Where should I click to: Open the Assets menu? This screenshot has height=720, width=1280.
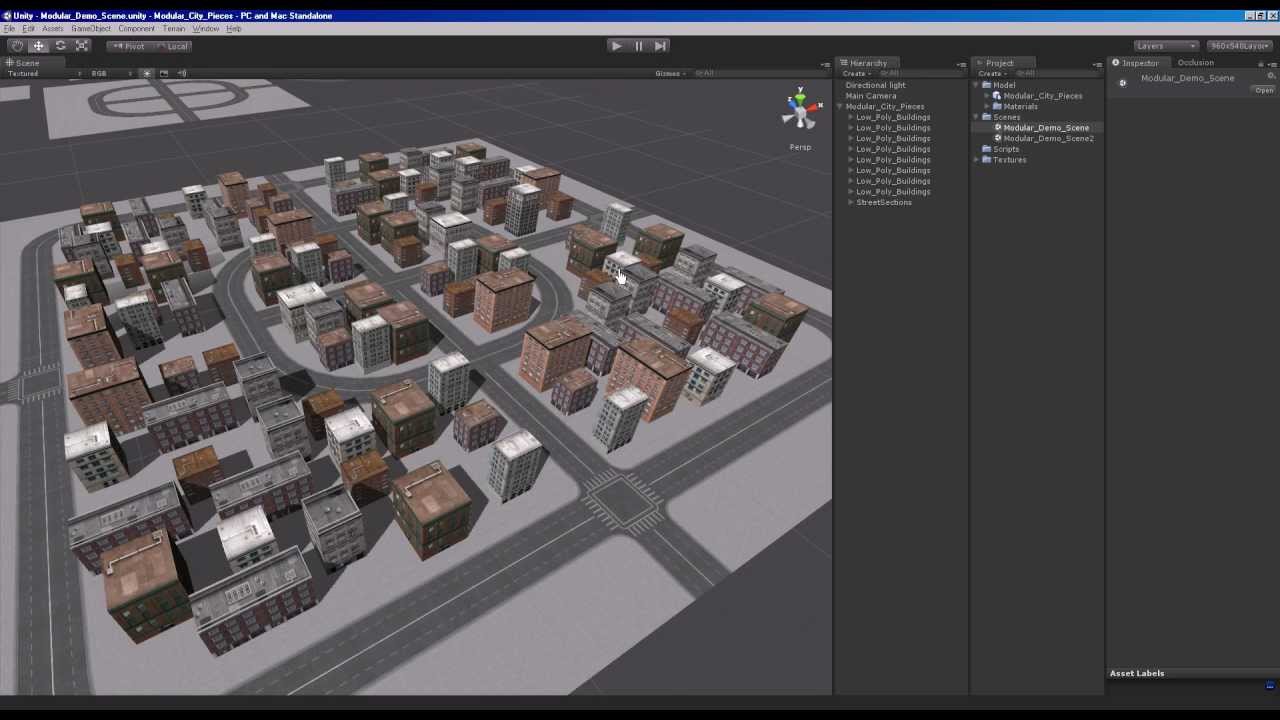(x=53, y=28)
